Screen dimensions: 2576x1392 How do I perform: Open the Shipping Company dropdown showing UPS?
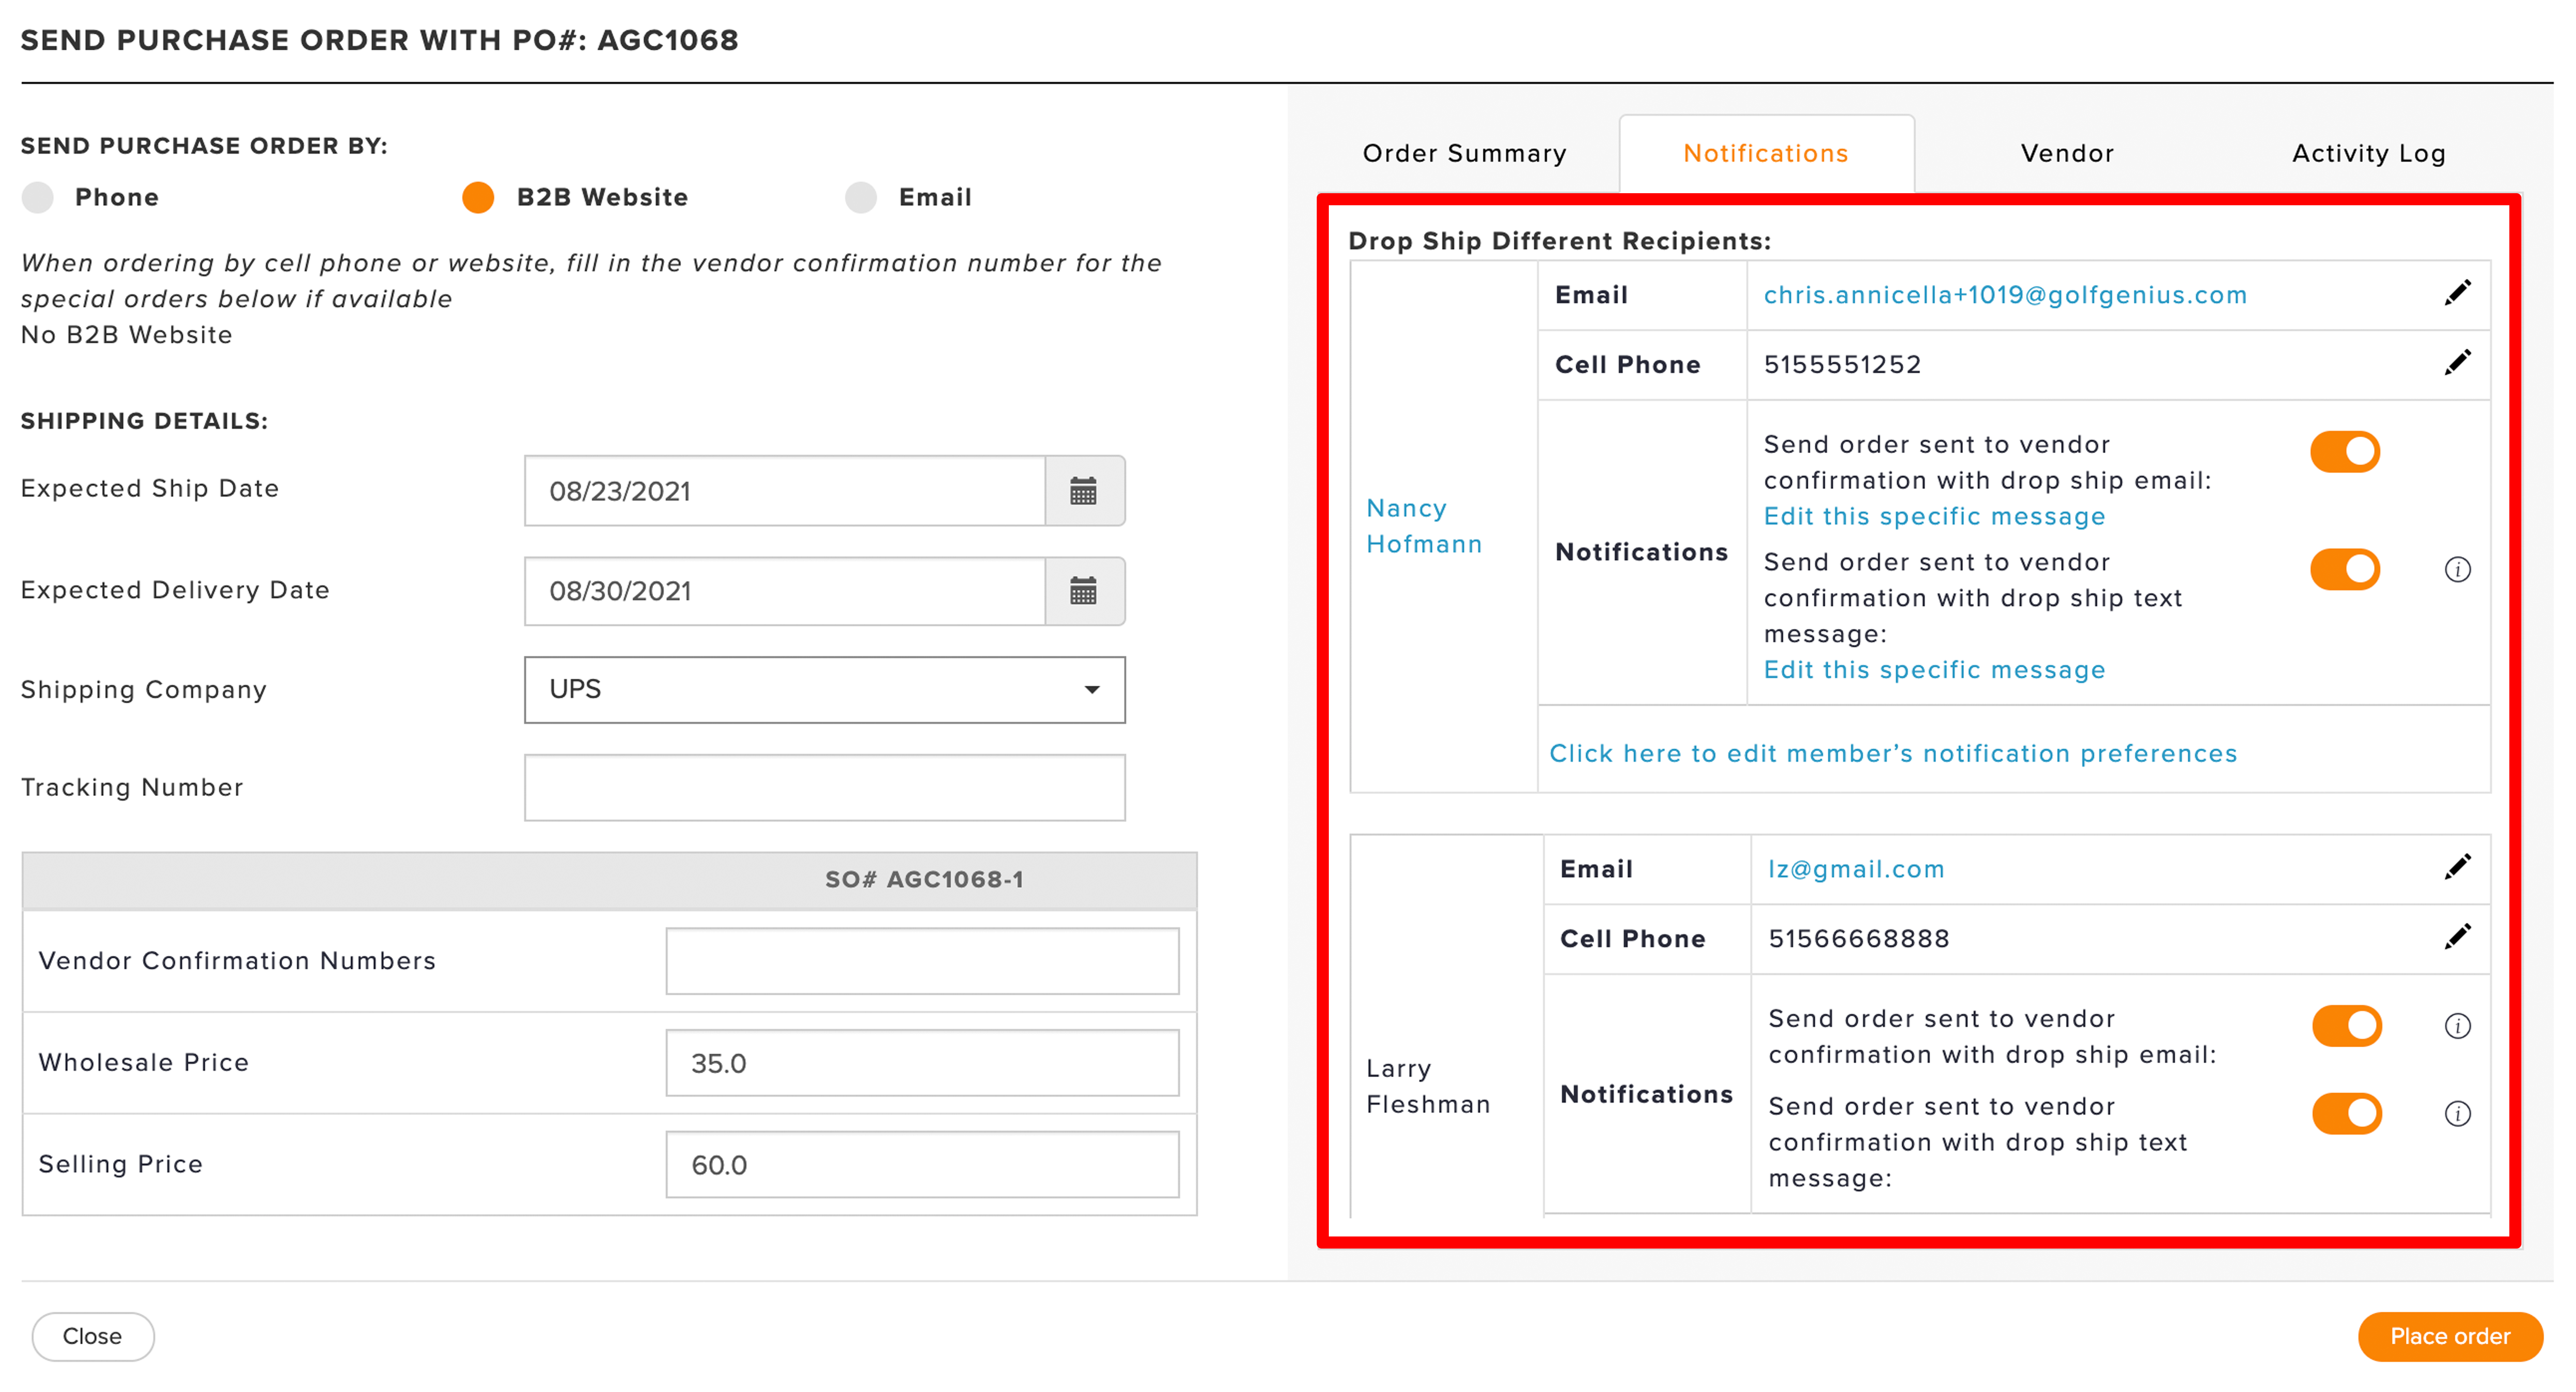(825, 689)
